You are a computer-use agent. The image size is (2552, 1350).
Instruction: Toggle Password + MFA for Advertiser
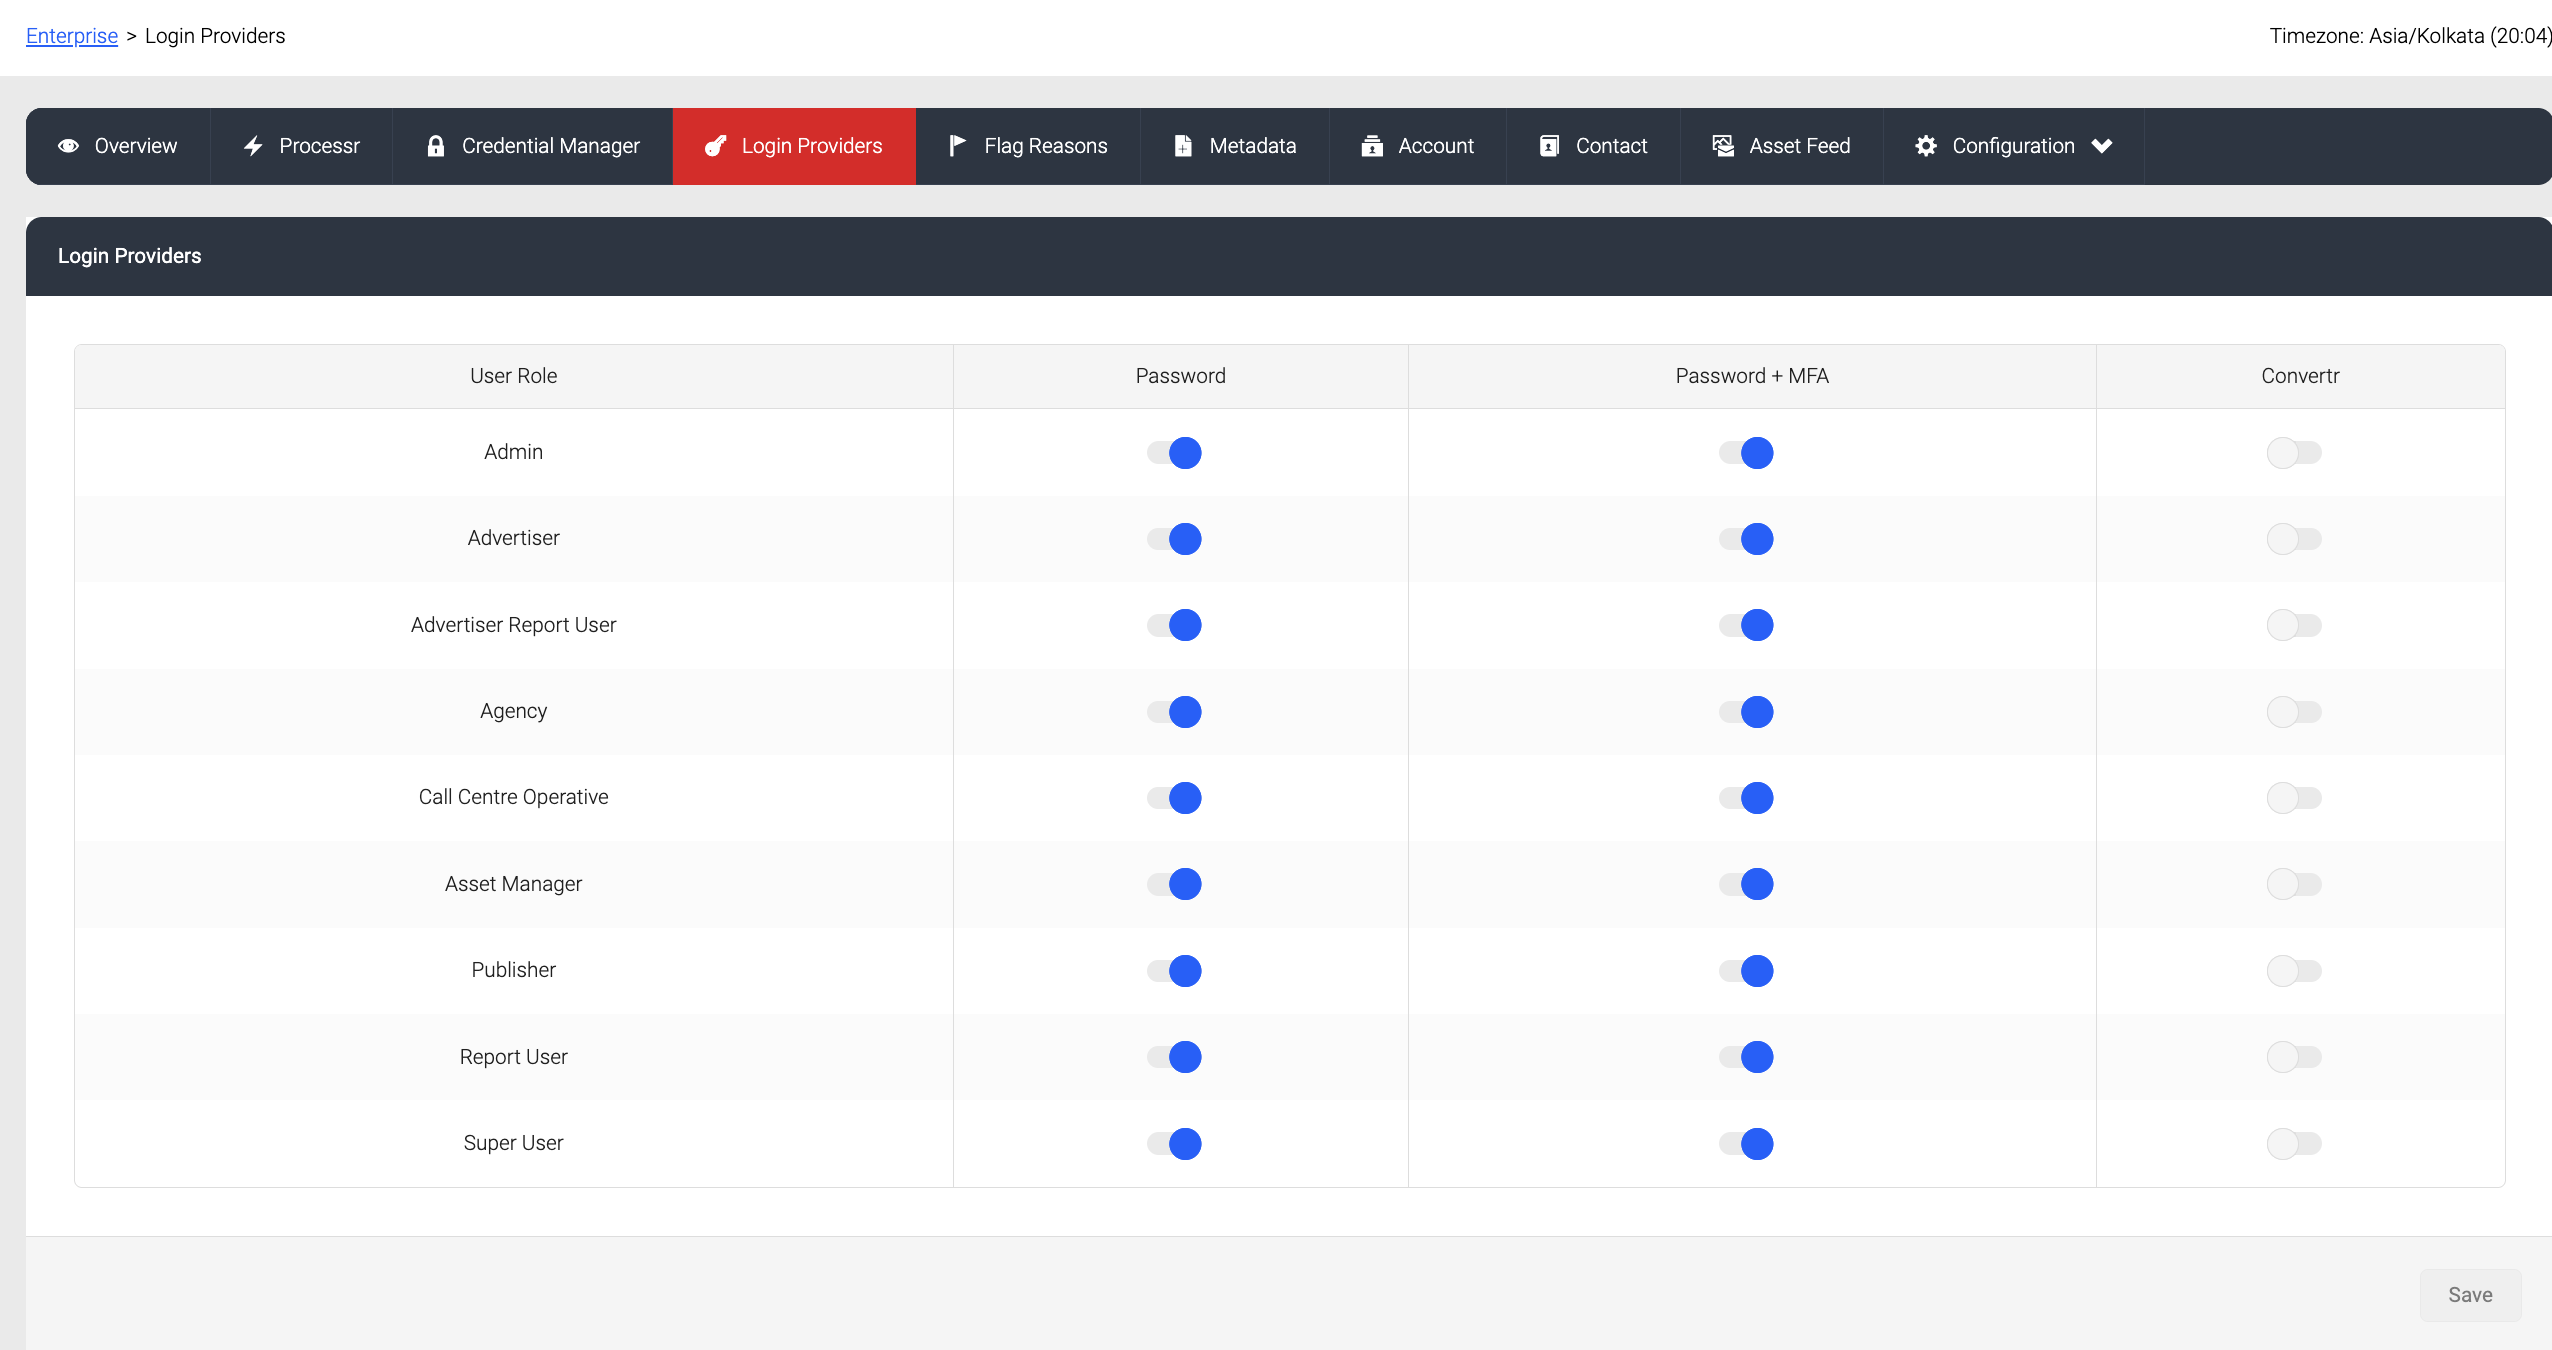(1746, 539)
